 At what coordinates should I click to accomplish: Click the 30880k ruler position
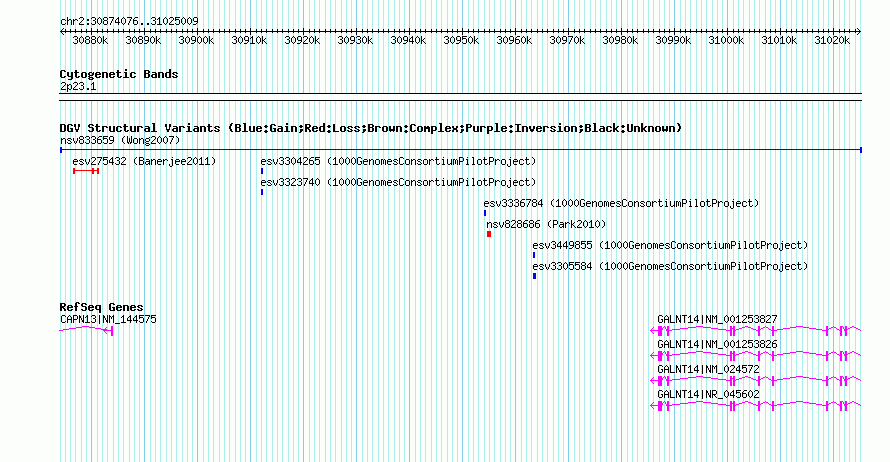coord(90,40)
